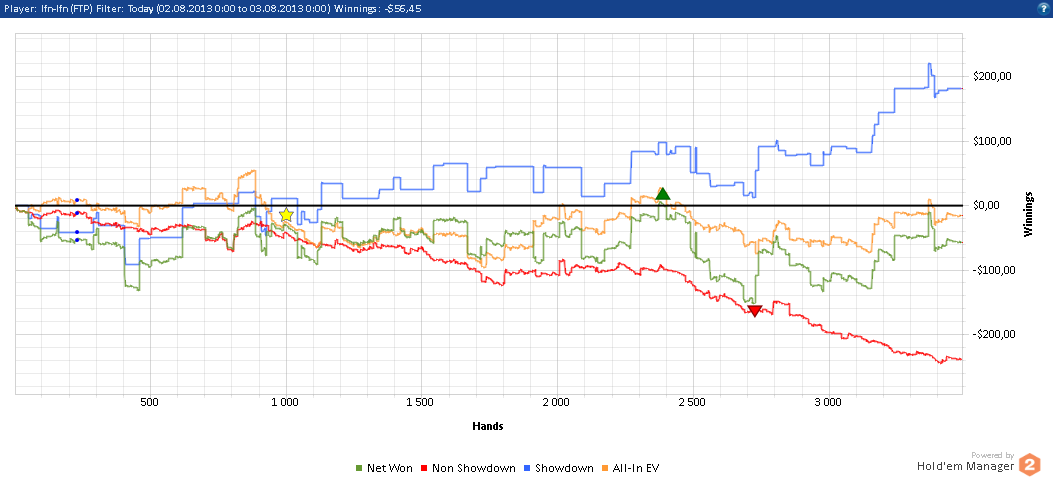Toggle the Non Showdown legend series
1053x481 pixels.
468,468
